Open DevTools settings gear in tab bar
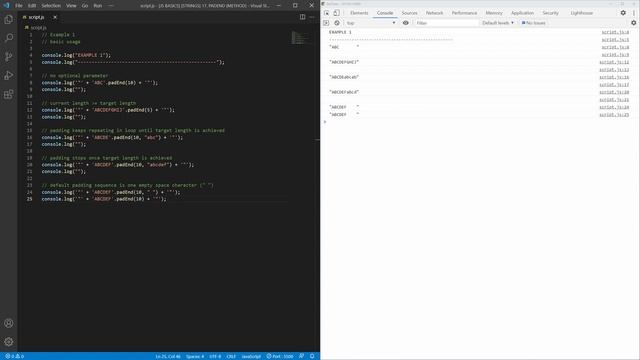This screenshot has width=640, height=360. pos(623,13)
